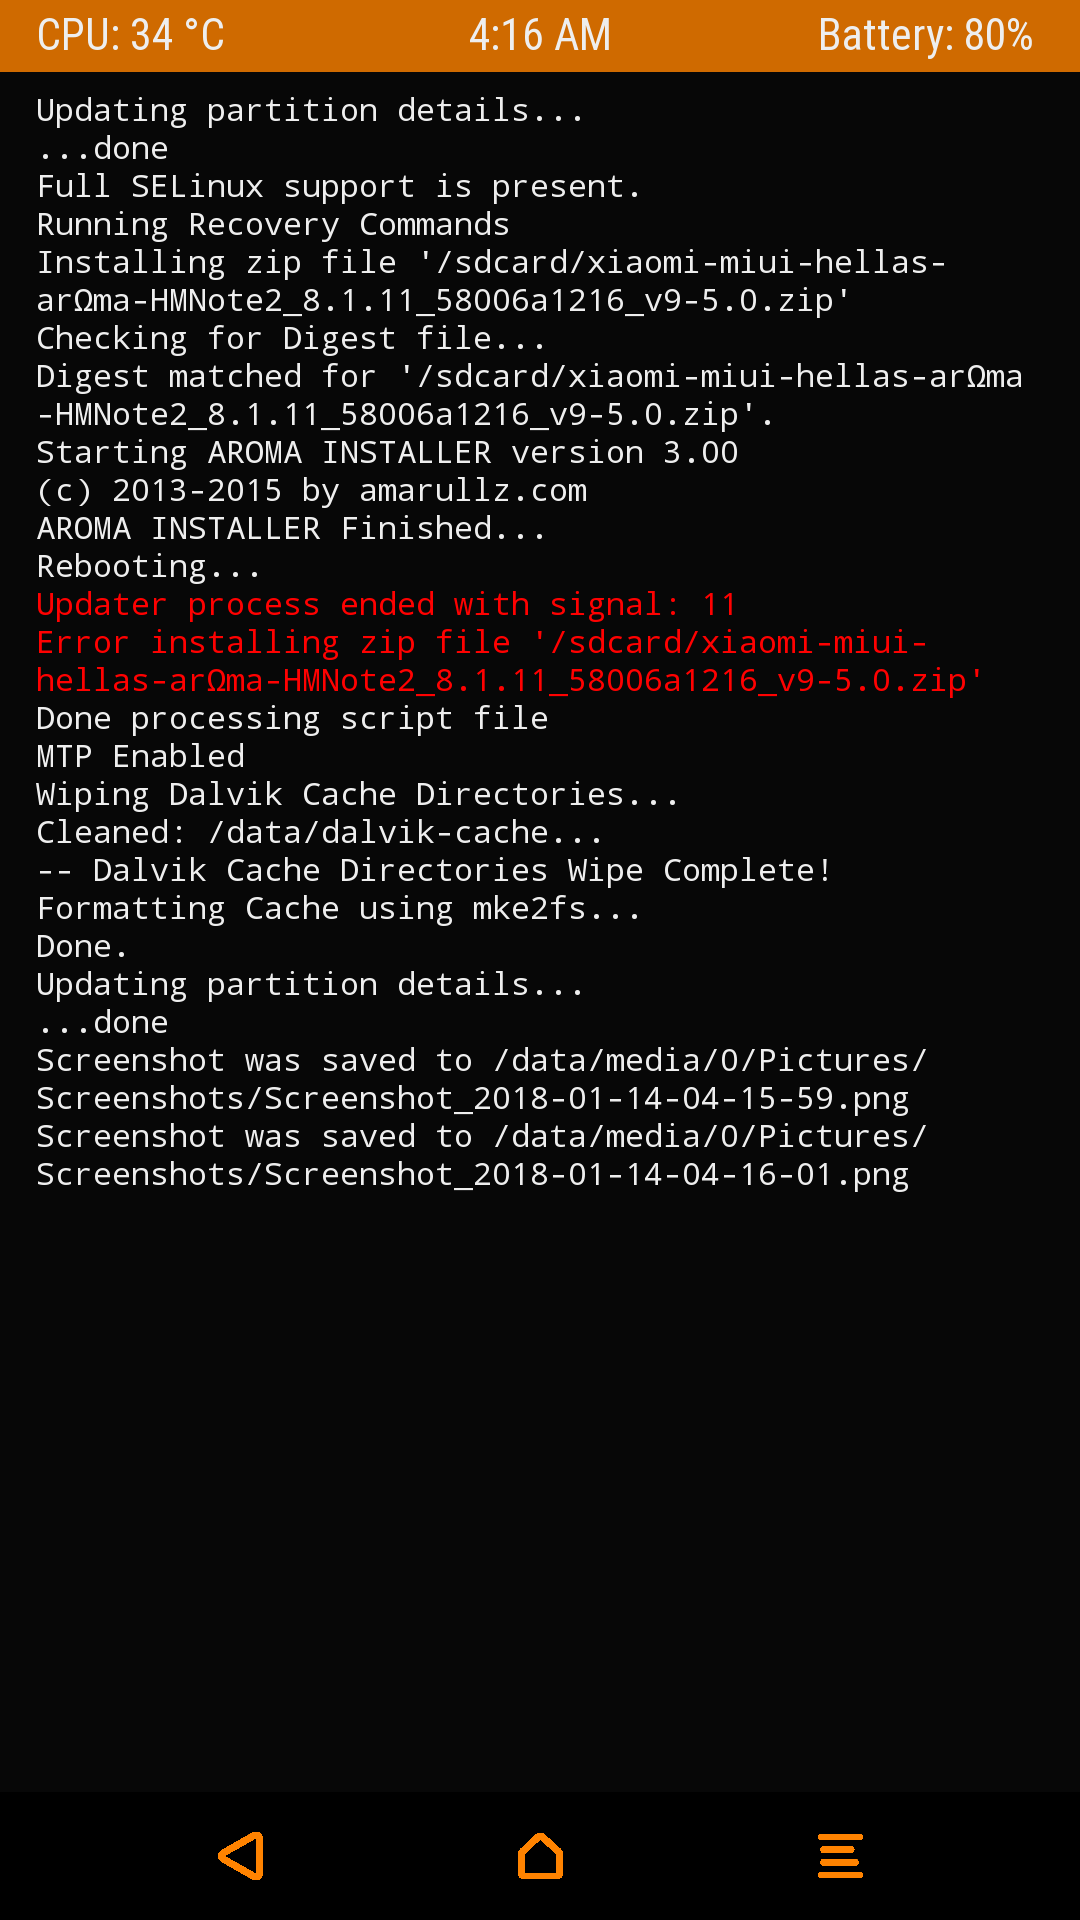
Task: Select the Screenshot_2018-01-14-04-16-01.png filename line
Action: click(472, 1175)
